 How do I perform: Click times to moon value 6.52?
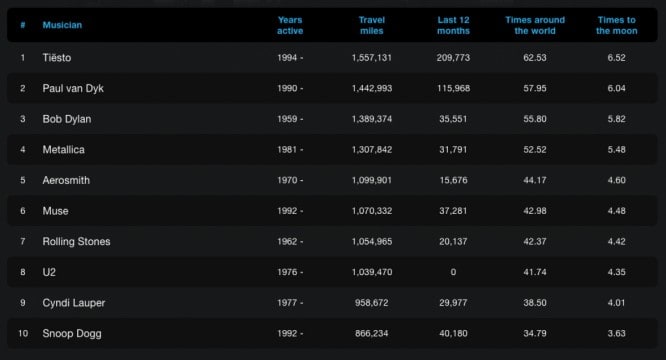[616, 58]
